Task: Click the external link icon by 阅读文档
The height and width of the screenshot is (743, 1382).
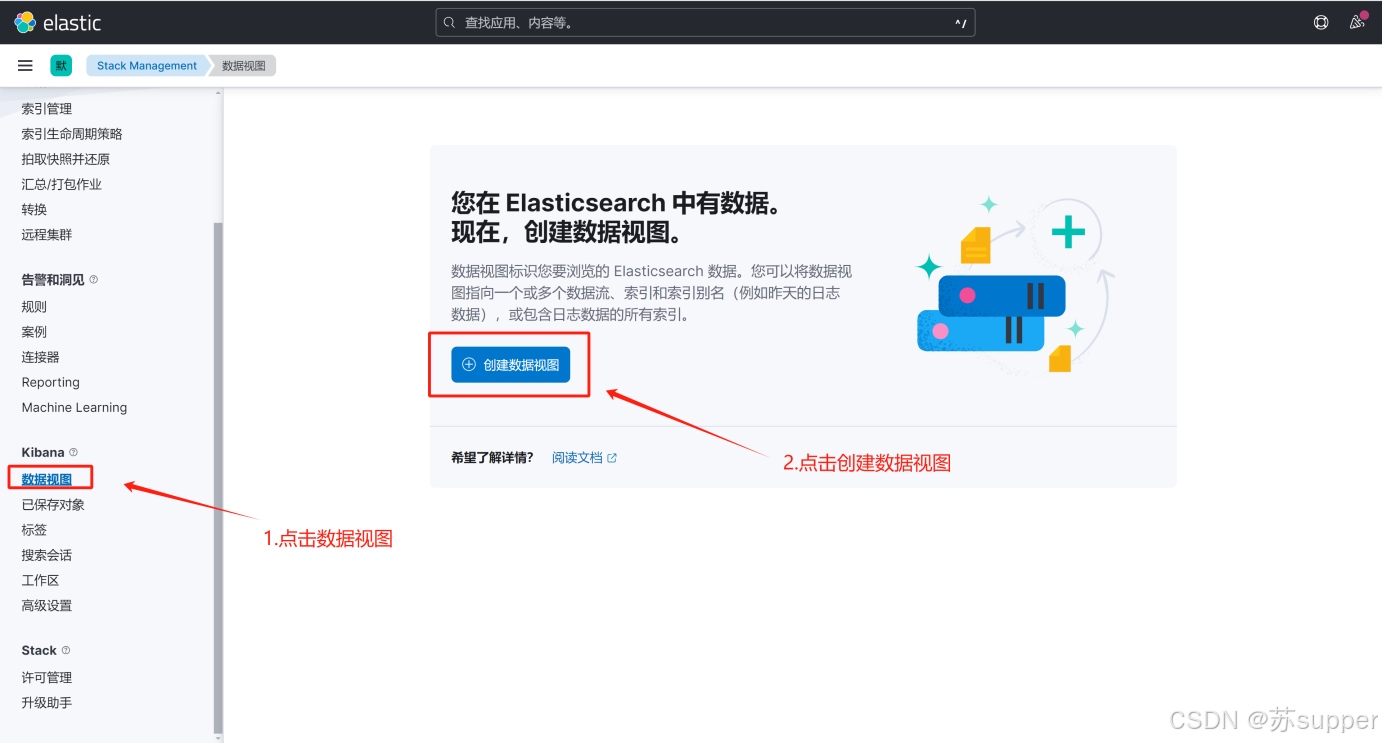Action: [x=612, y=458]
